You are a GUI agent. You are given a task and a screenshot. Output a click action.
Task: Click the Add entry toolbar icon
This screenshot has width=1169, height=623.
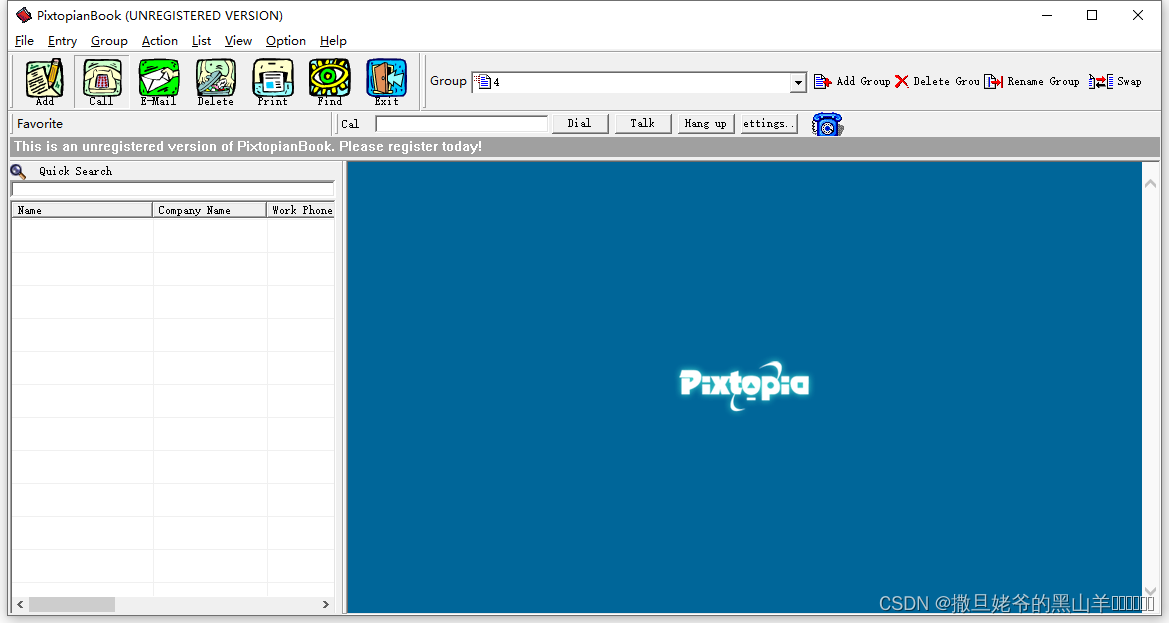[45, 81]
